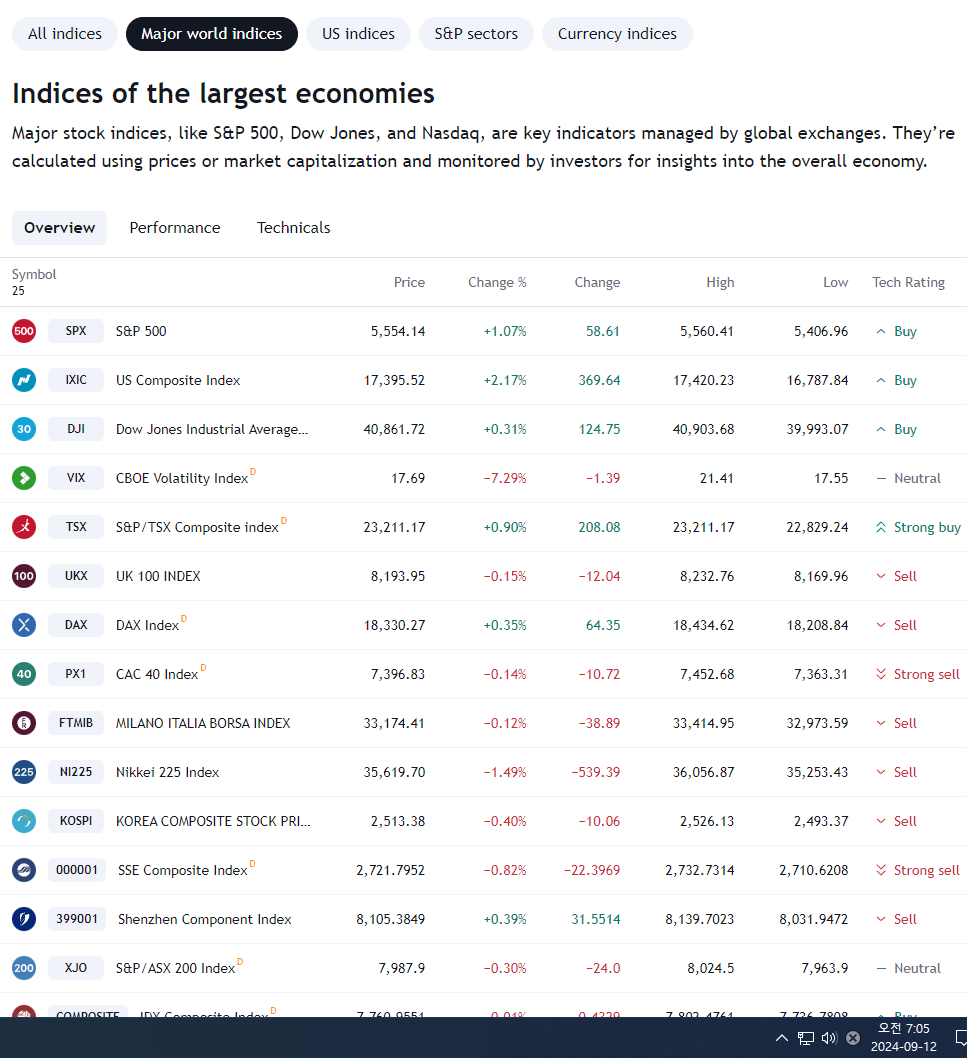Switch to the Technicals tab
The image size is (967, 1058).
coord(294,228)
